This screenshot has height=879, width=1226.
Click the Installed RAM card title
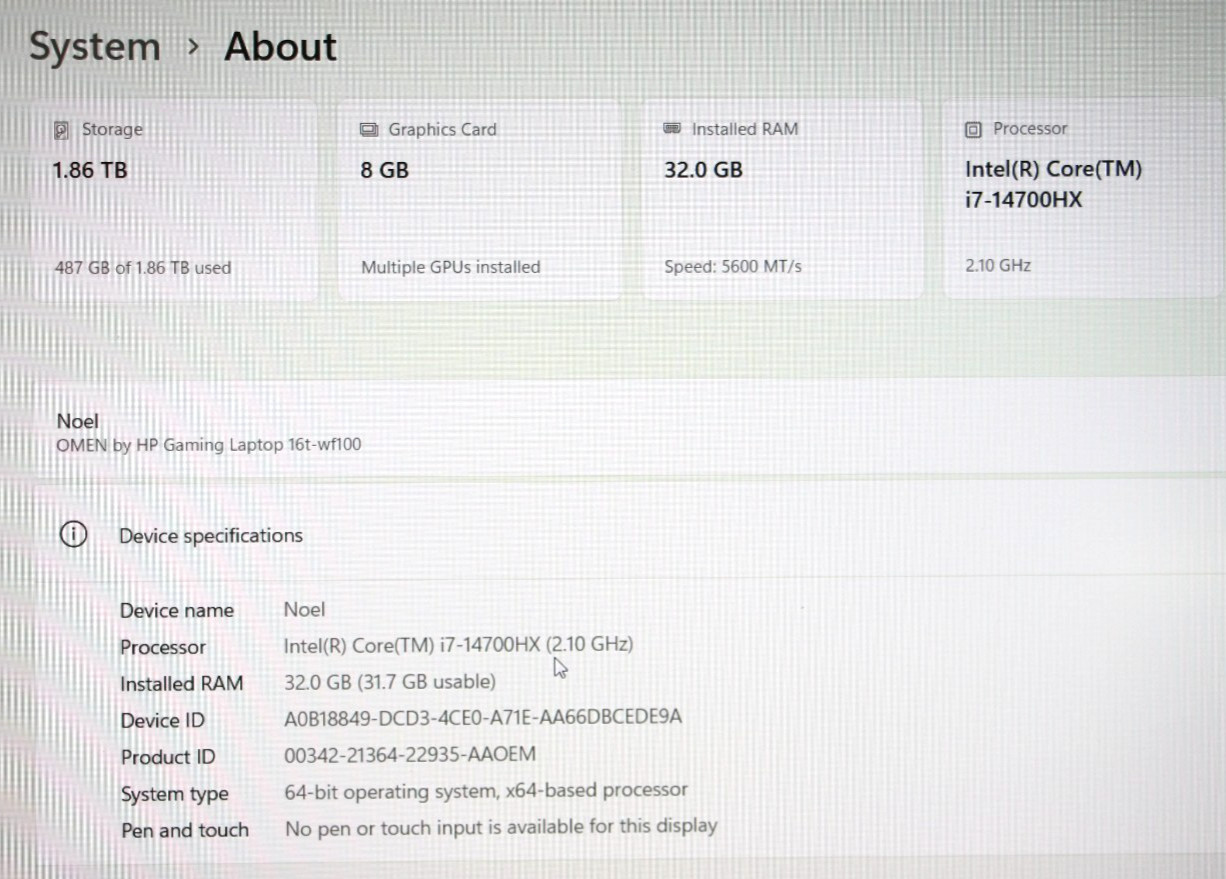(x=745, y=129)
